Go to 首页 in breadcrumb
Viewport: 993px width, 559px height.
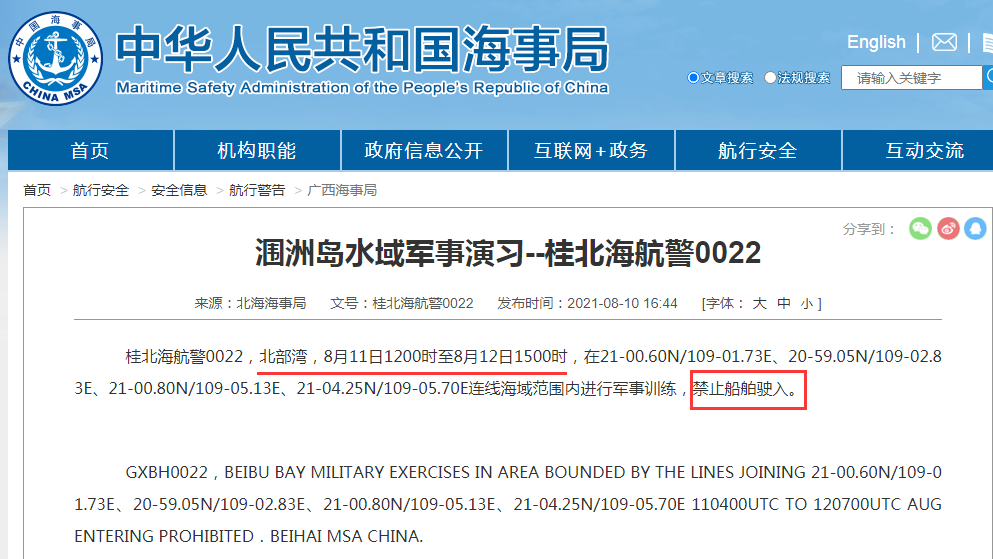pos(37,190)
